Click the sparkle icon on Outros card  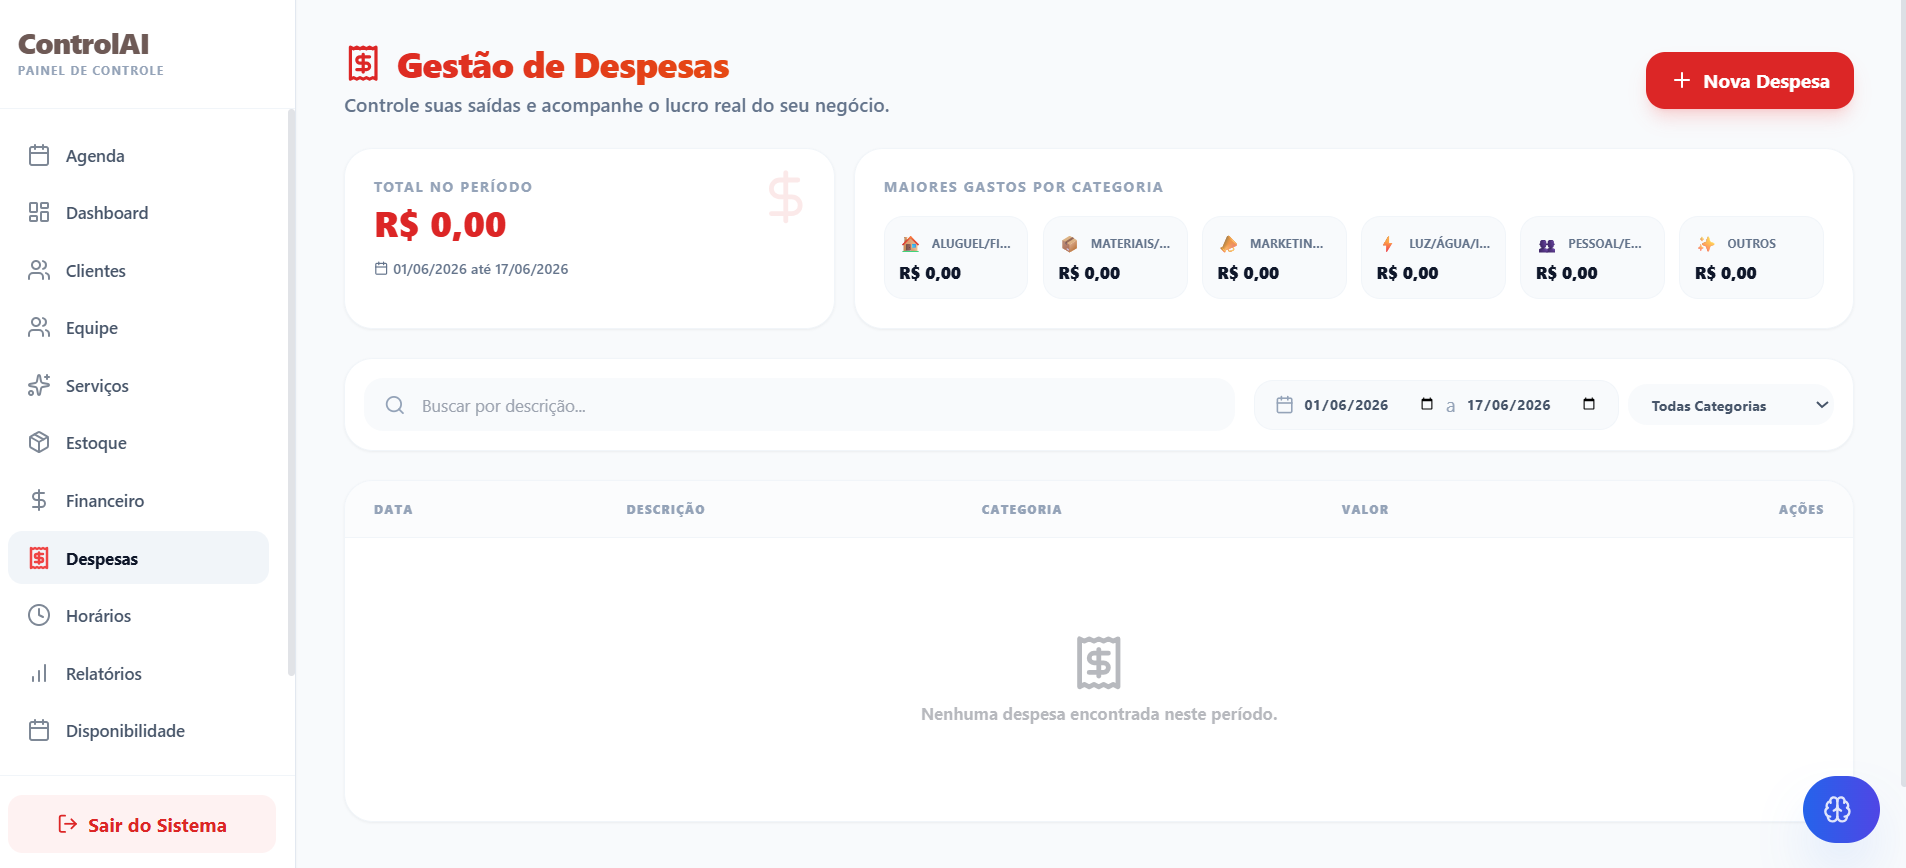1706,244
